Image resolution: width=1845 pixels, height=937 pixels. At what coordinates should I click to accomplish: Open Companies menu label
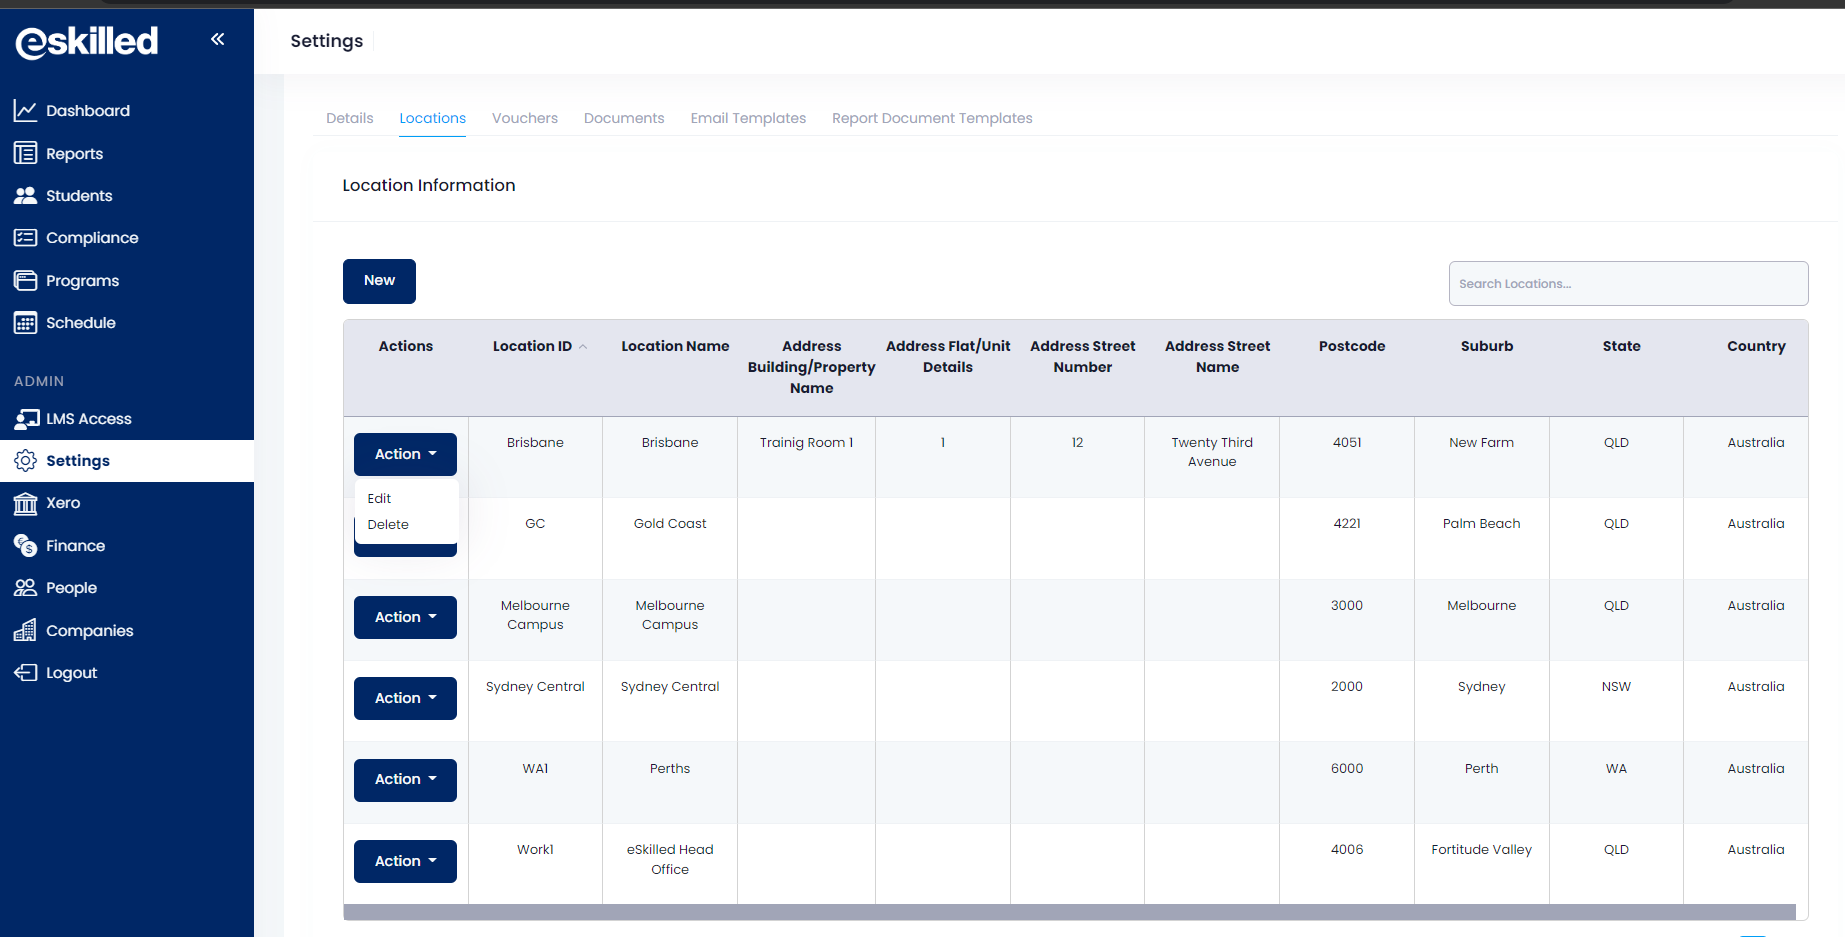(89, 631)
